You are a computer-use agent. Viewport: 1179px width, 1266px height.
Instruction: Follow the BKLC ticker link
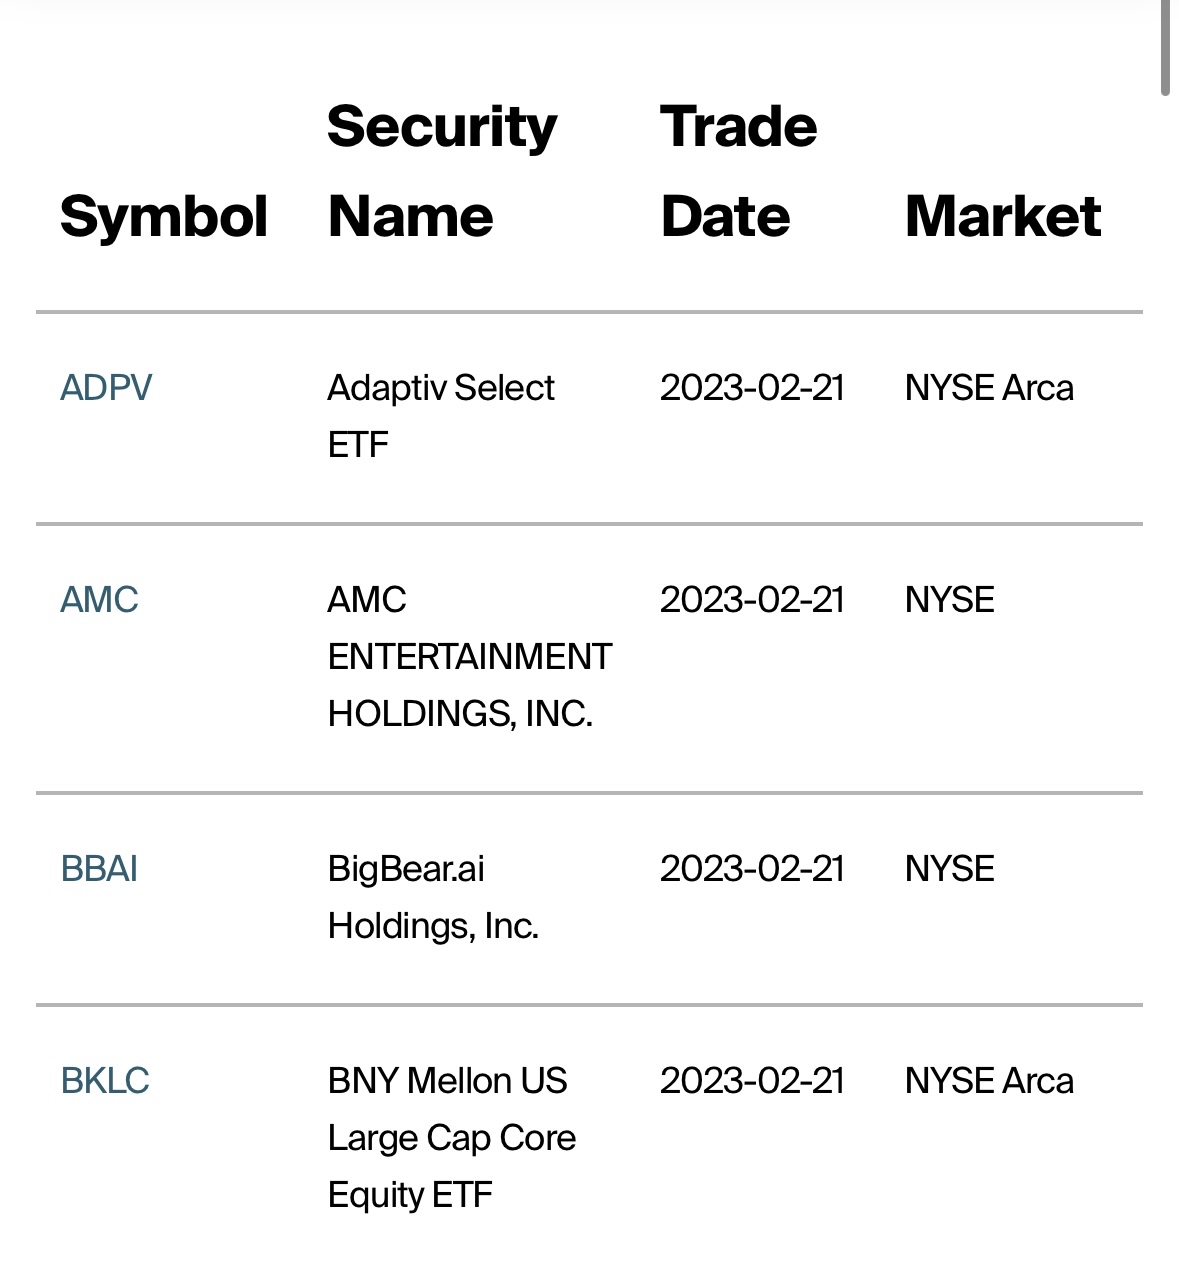(105, 1081)
